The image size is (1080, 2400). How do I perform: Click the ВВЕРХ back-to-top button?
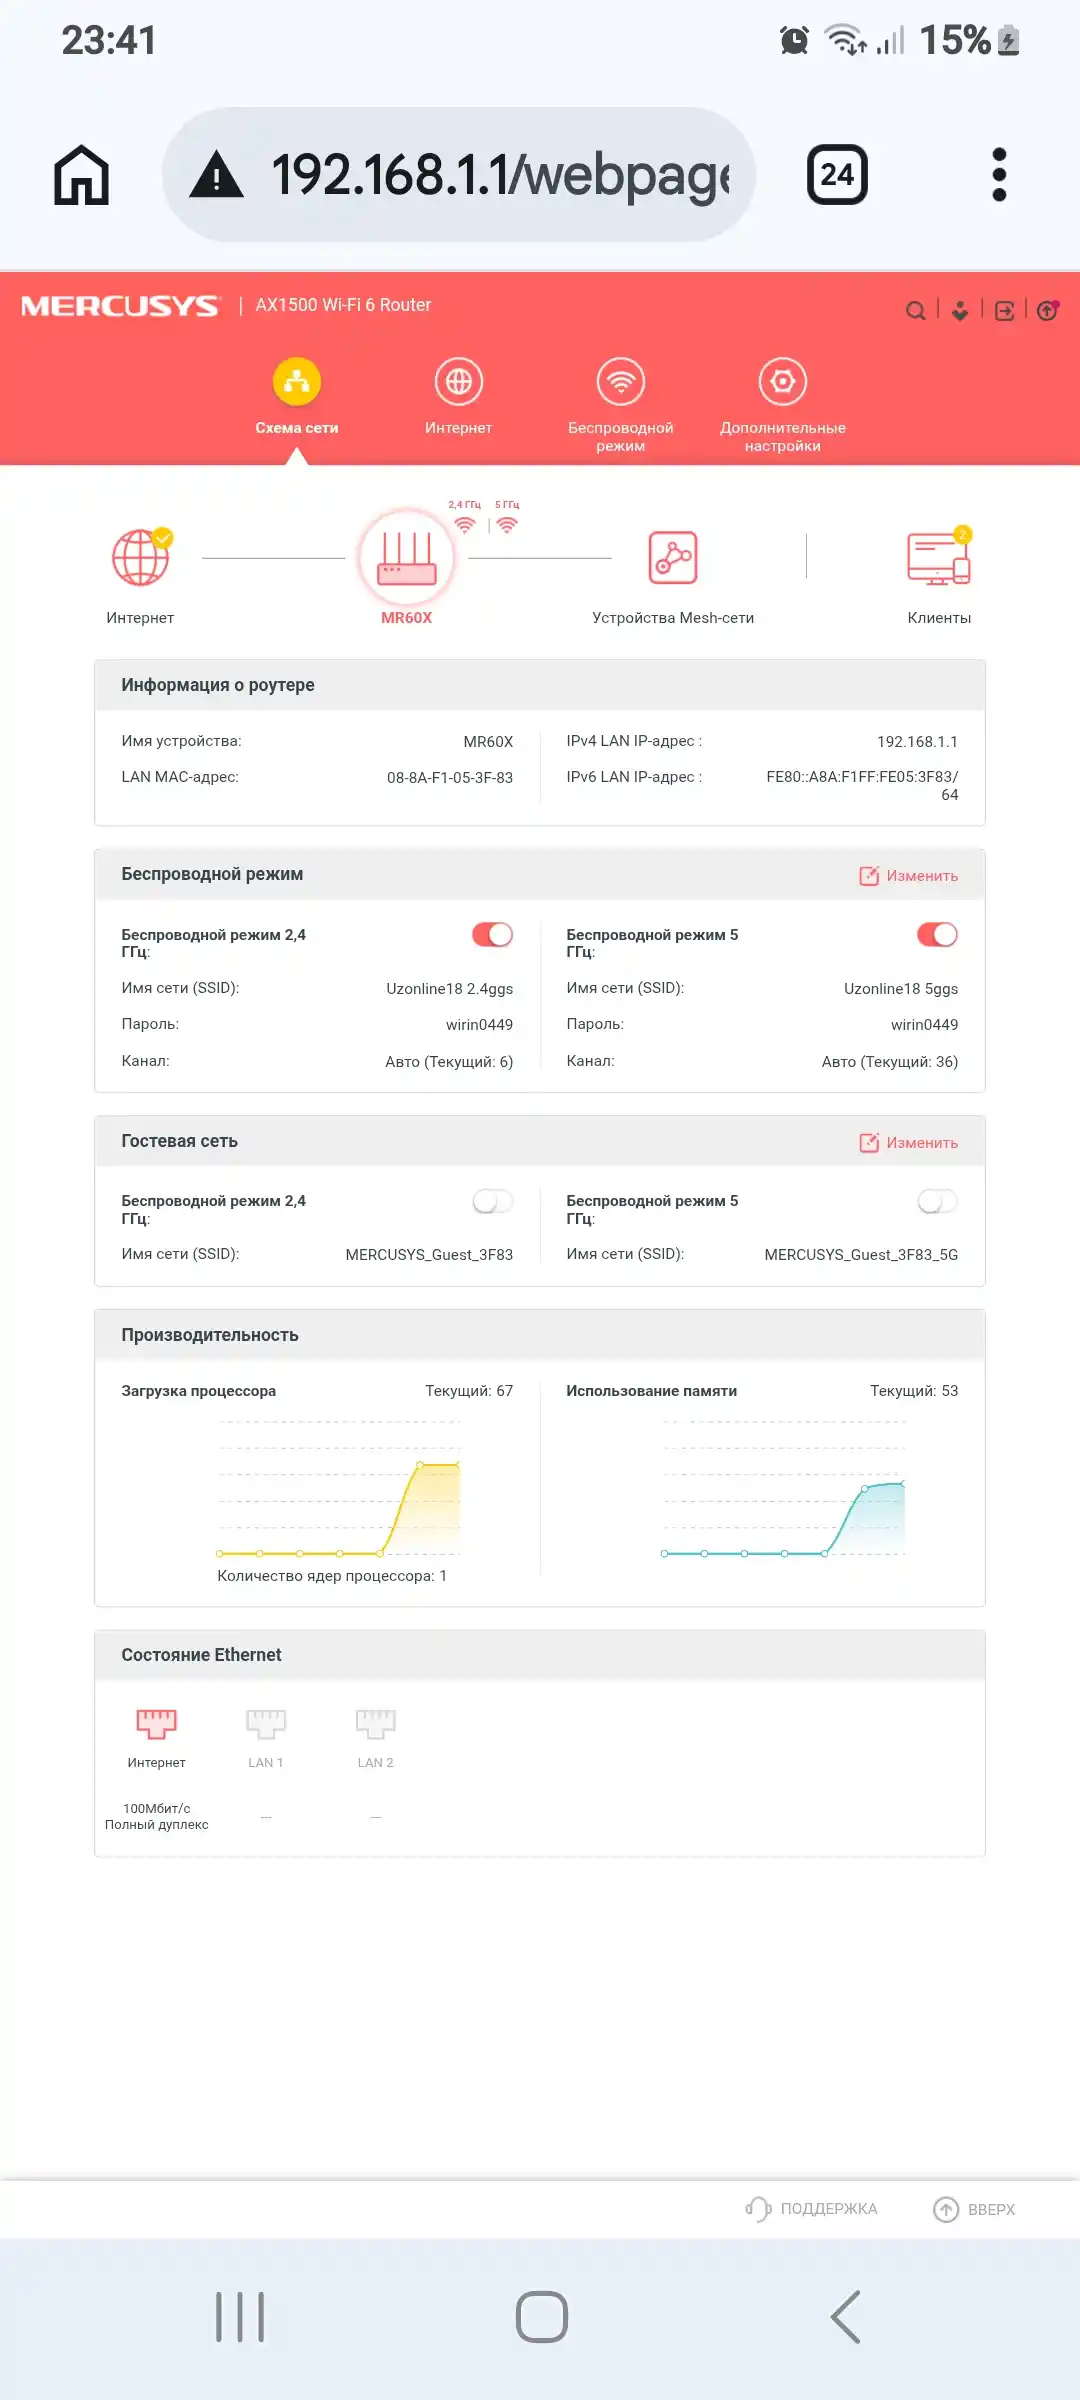point(974,2209)
